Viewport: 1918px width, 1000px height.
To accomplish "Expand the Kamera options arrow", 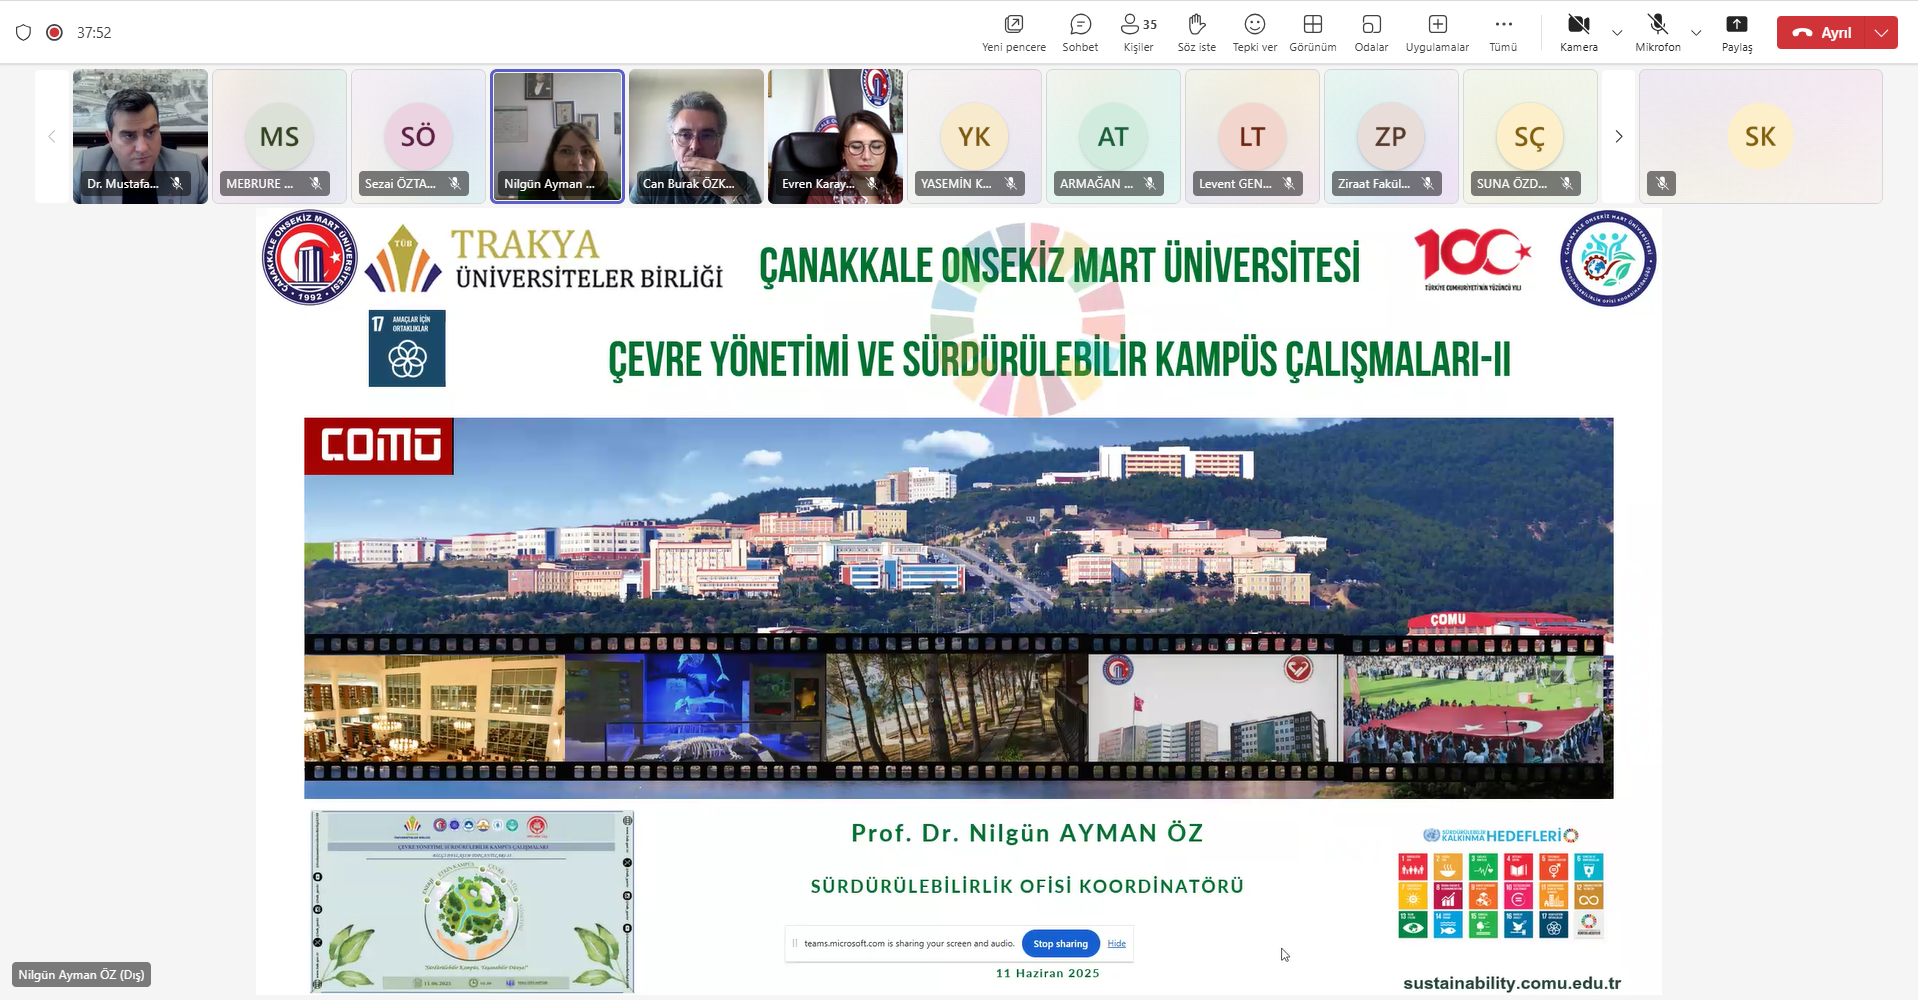I will pos(1617,33).
